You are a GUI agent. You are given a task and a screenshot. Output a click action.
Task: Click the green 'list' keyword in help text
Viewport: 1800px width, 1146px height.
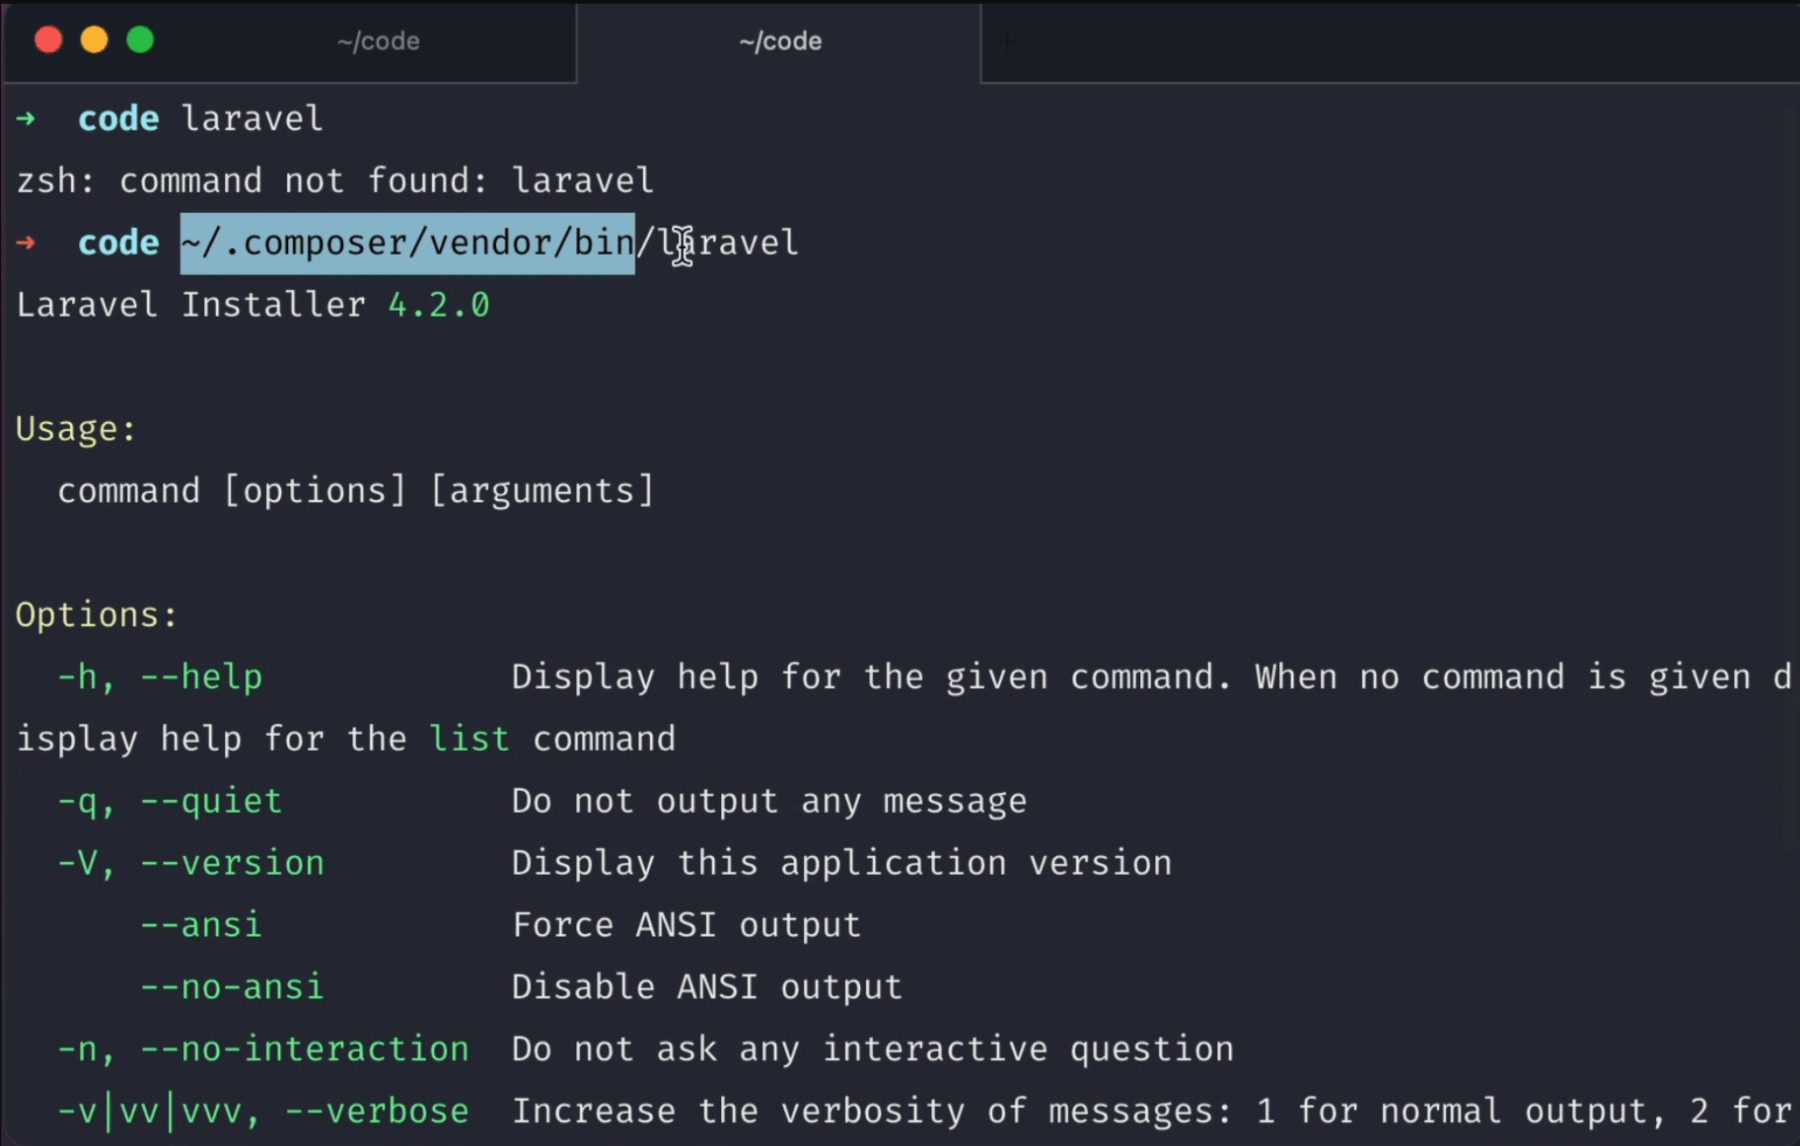pos(469,738)
